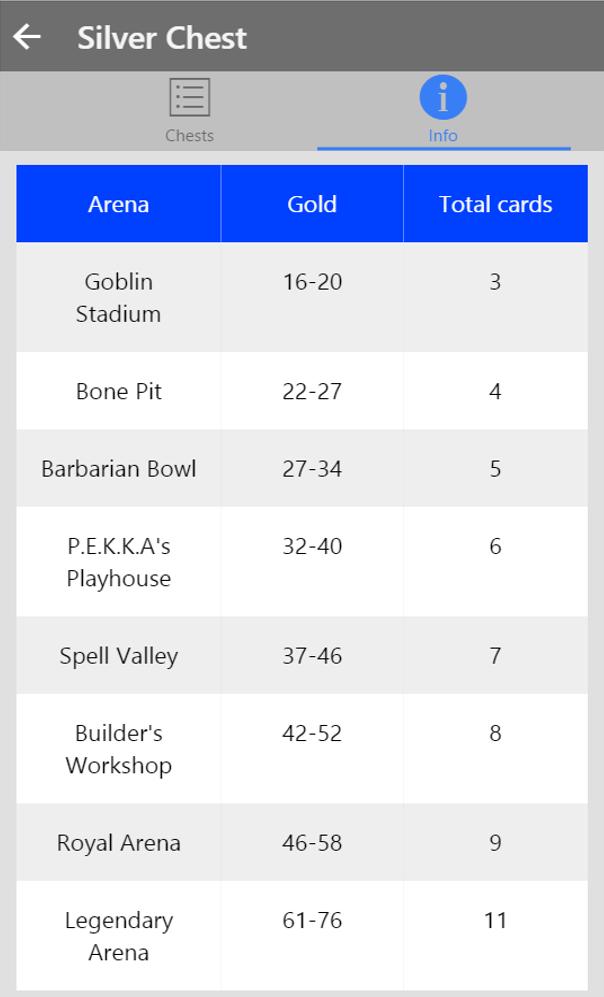
Task: Select the Goblin Stadium row
Action: (x=118, y=297)
